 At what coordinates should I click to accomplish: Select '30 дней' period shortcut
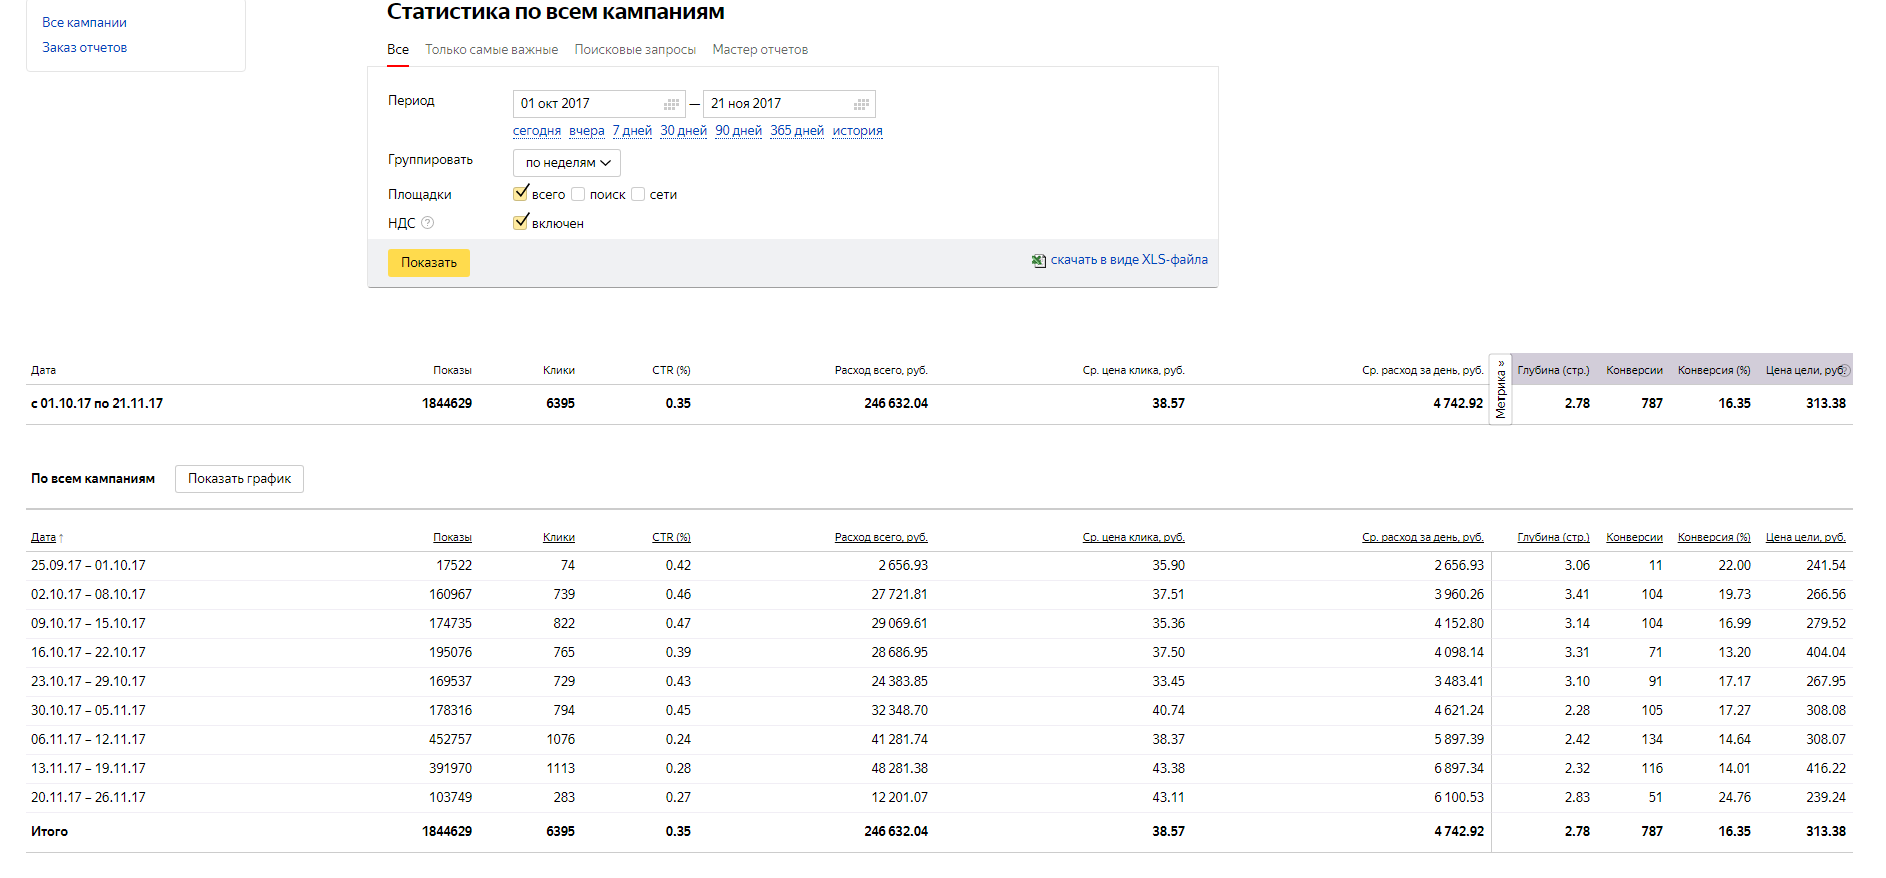tap(683, 131)
